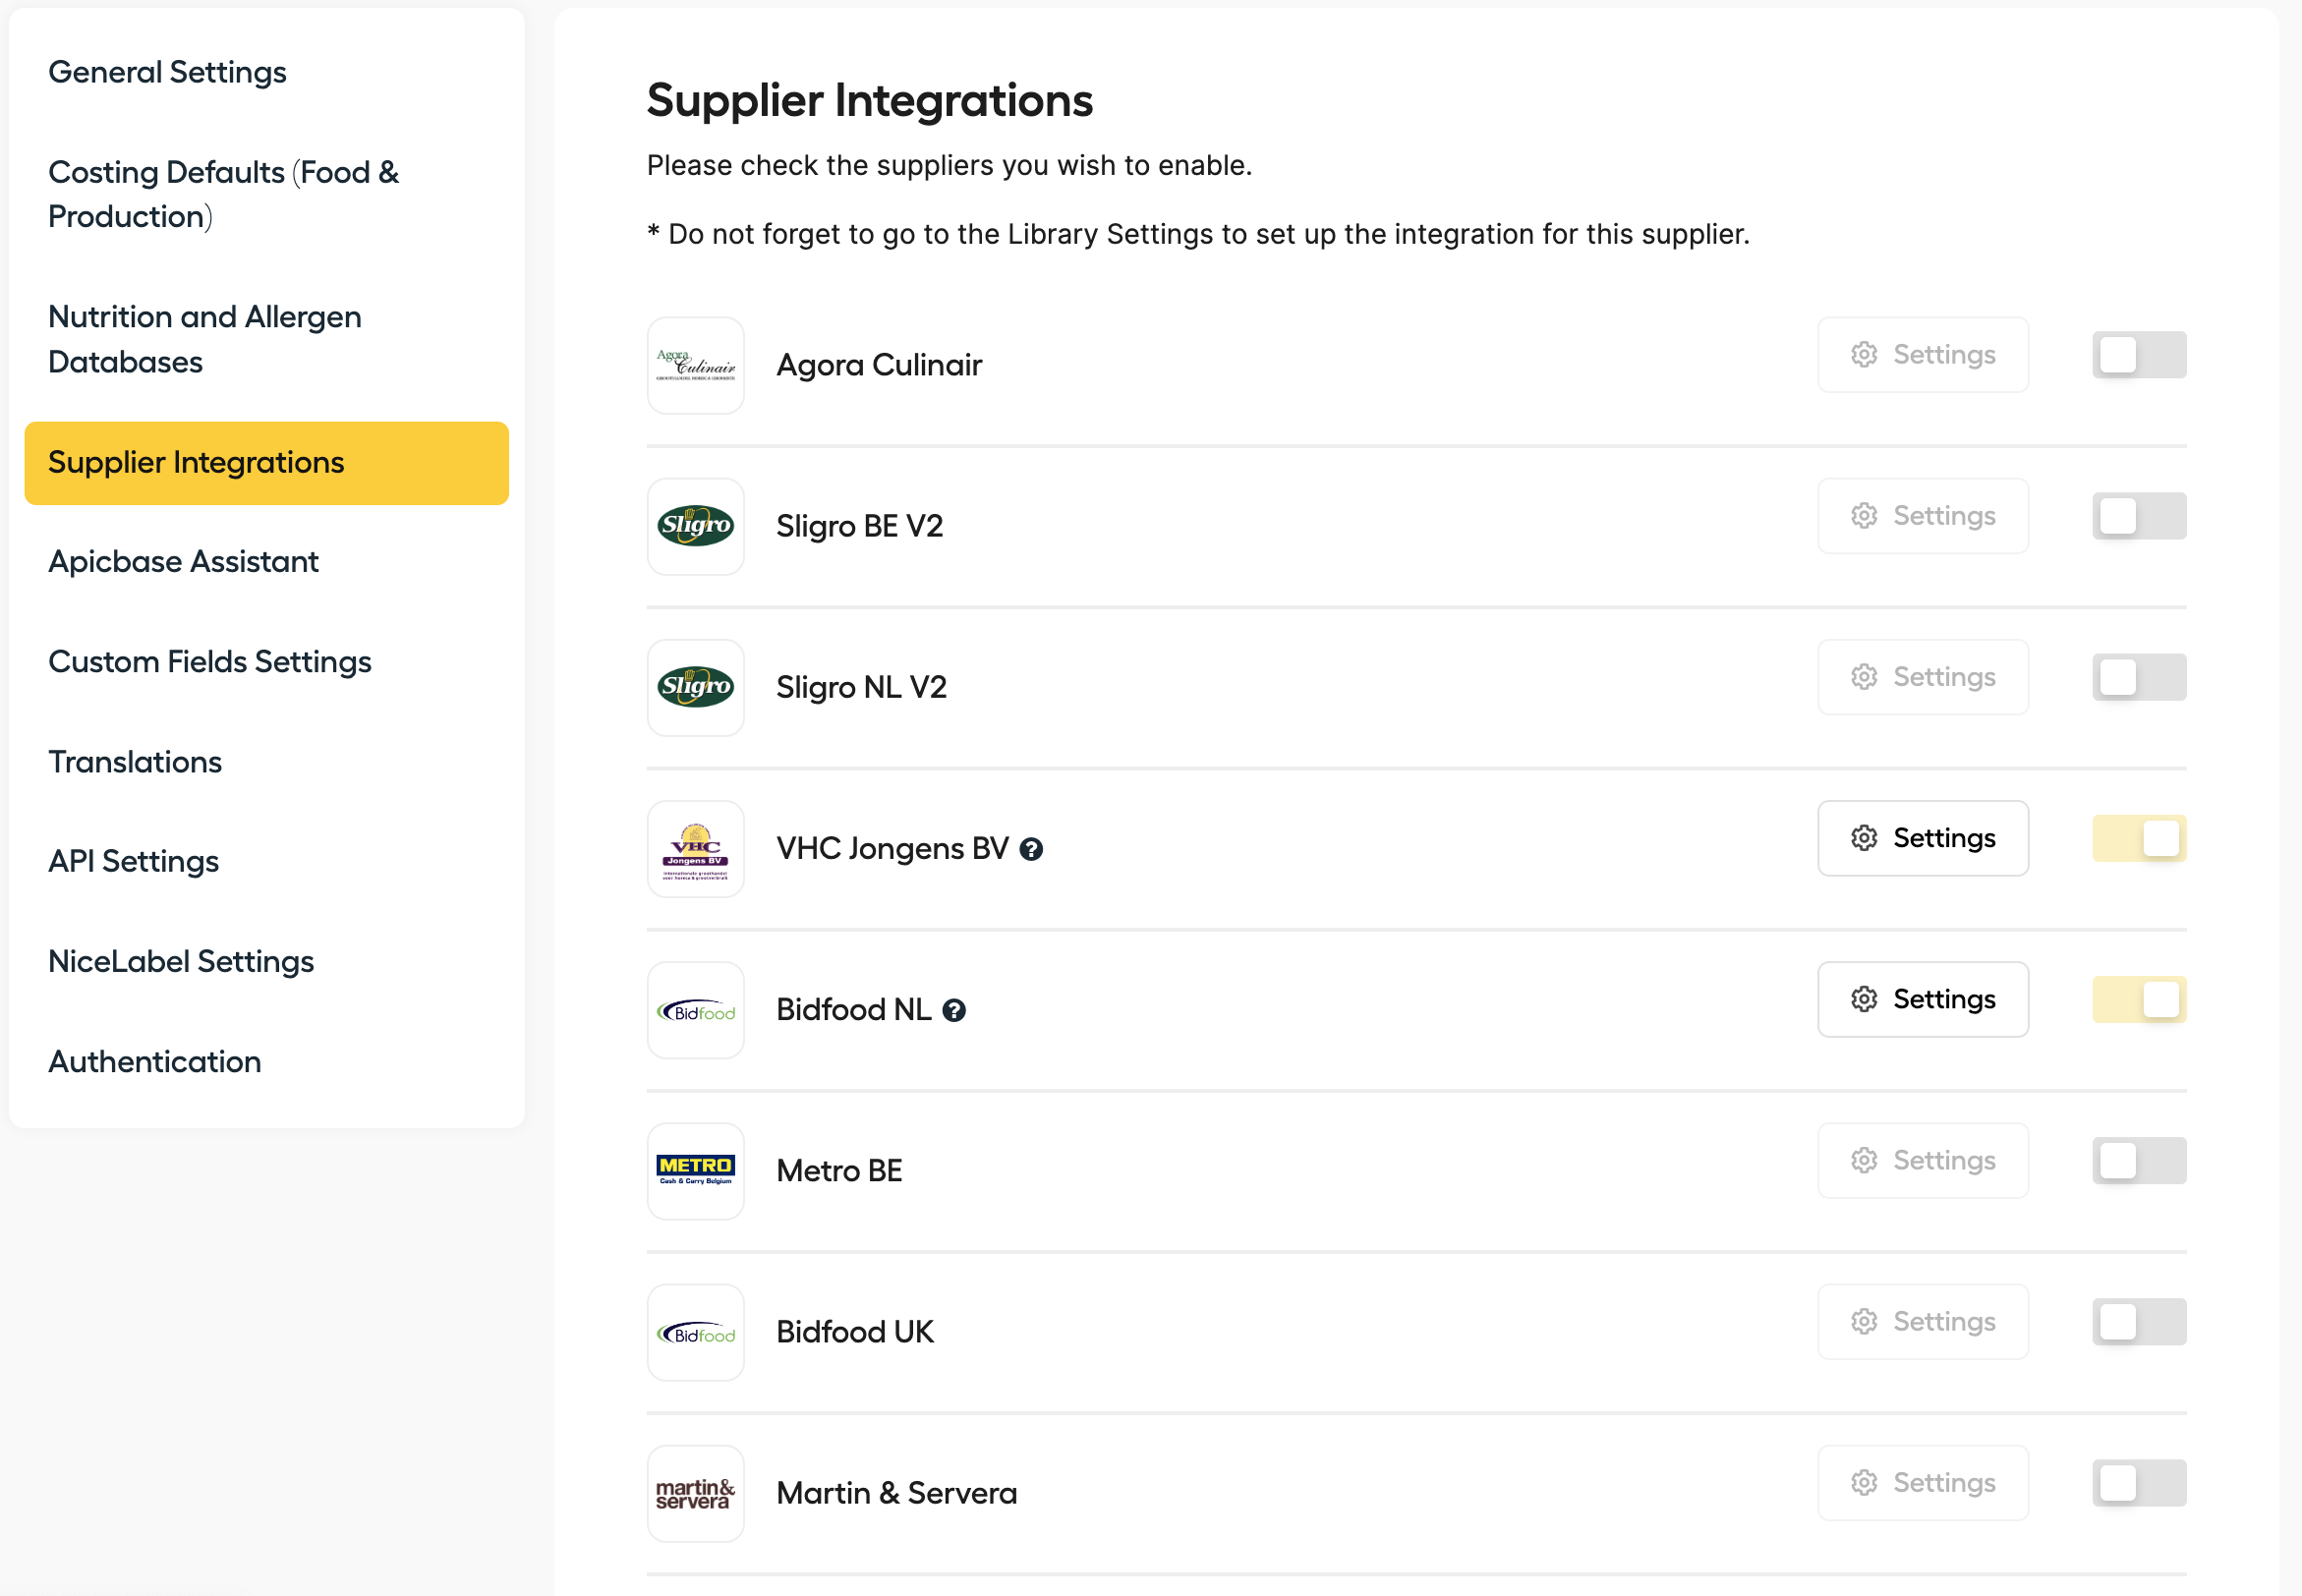Open Settings for Bidfood NL
The width and height of the screenshot is (2302, 1596).
tap(1922, 999)
